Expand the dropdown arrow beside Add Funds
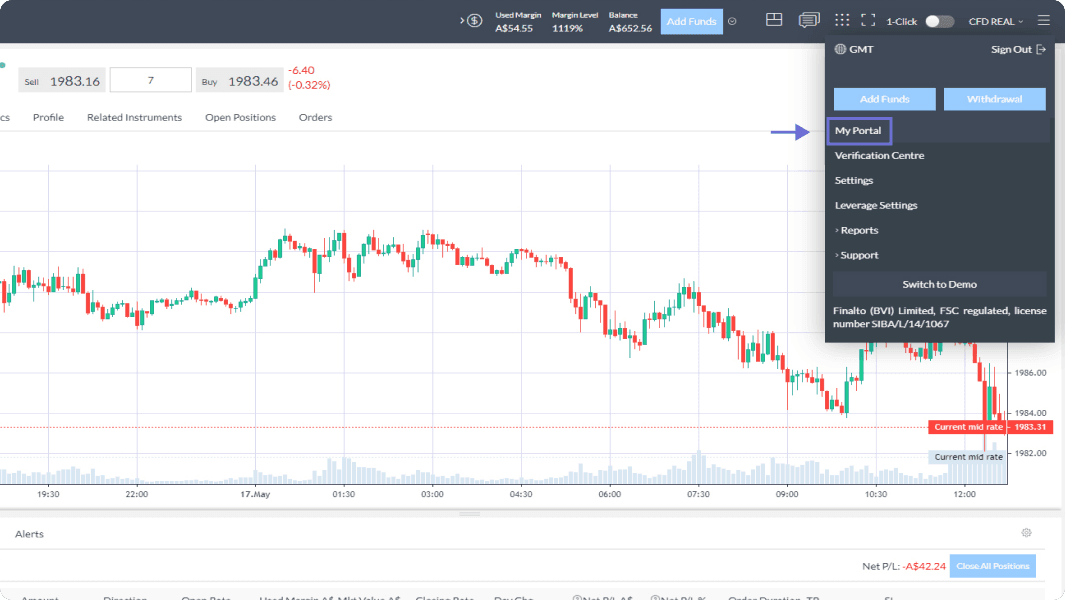This screenshot has width=1065, height=600. pos(732,21)
